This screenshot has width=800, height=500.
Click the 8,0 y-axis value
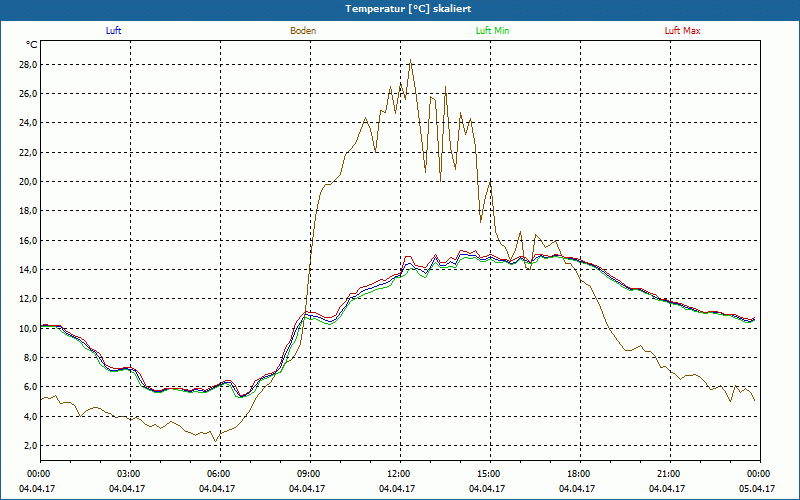31,358
